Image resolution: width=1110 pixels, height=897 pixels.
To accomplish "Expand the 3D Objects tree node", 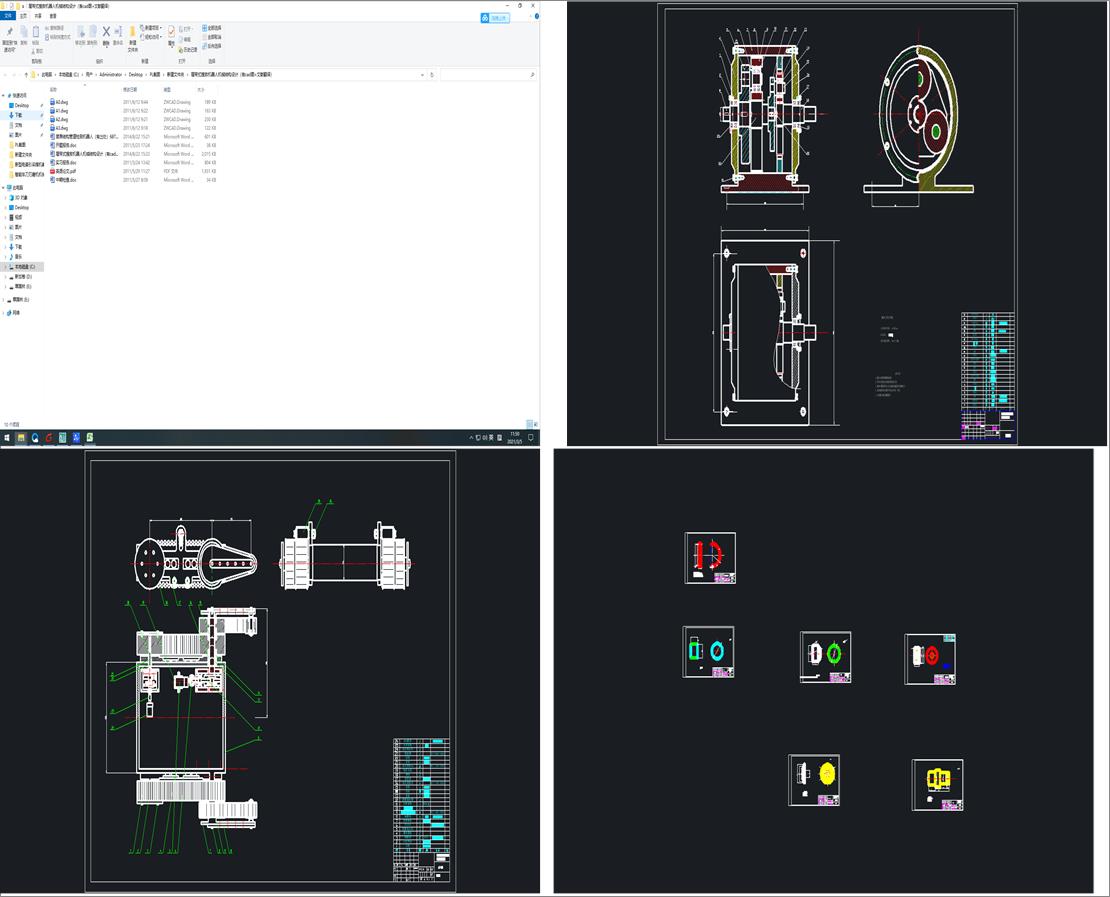I will tap(4, 198).
